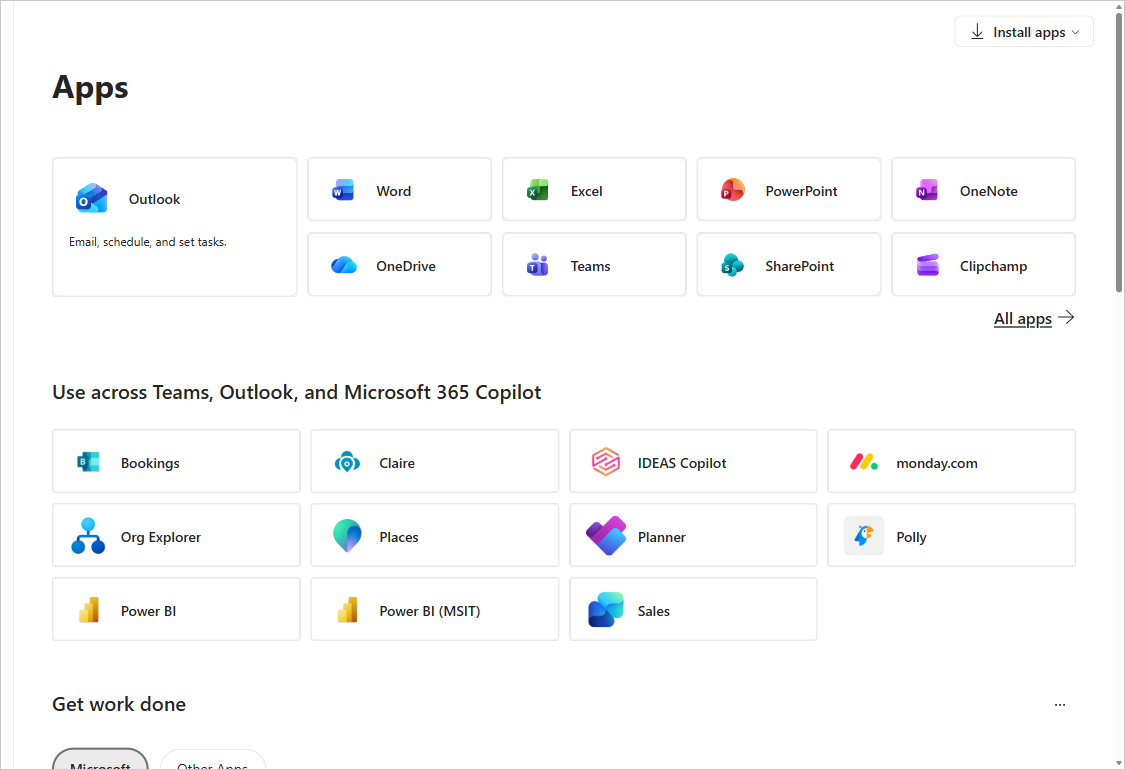Image resolution: width=1125 pixels, height=770 pixels.
Task: Click the Planner label text
Action: (x=662, y=537)
